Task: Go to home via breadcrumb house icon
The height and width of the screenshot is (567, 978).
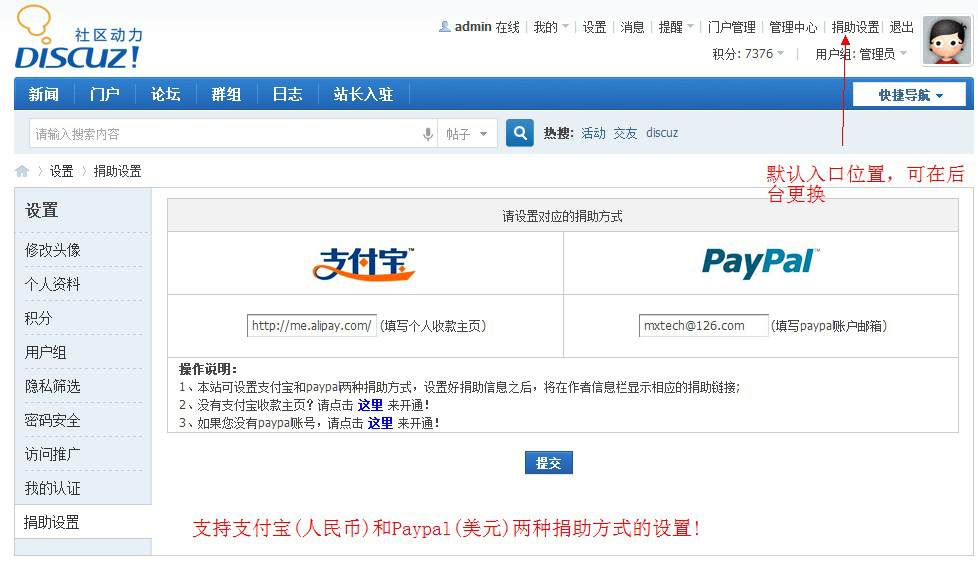Action: 22,171
